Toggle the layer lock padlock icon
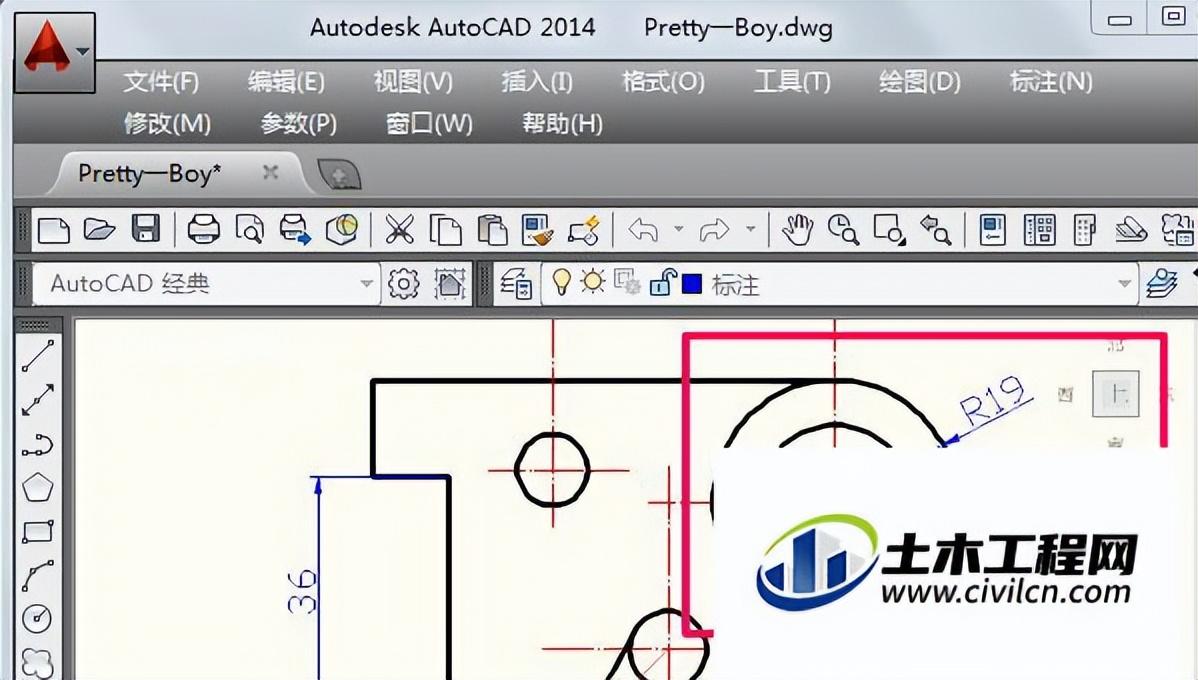 (x=661, y=284)
